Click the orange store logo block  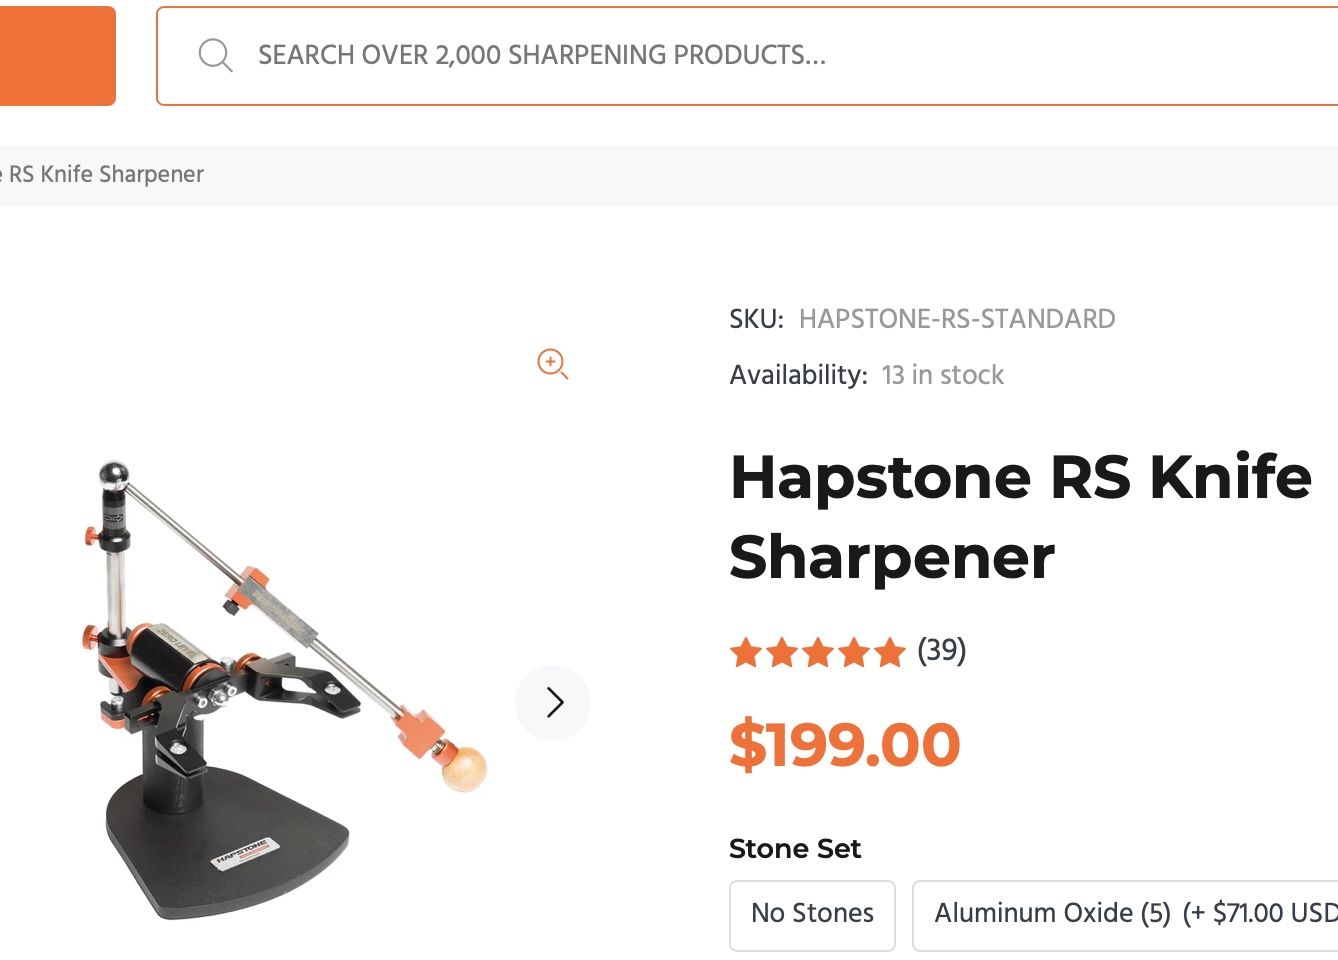coord(55,55)
